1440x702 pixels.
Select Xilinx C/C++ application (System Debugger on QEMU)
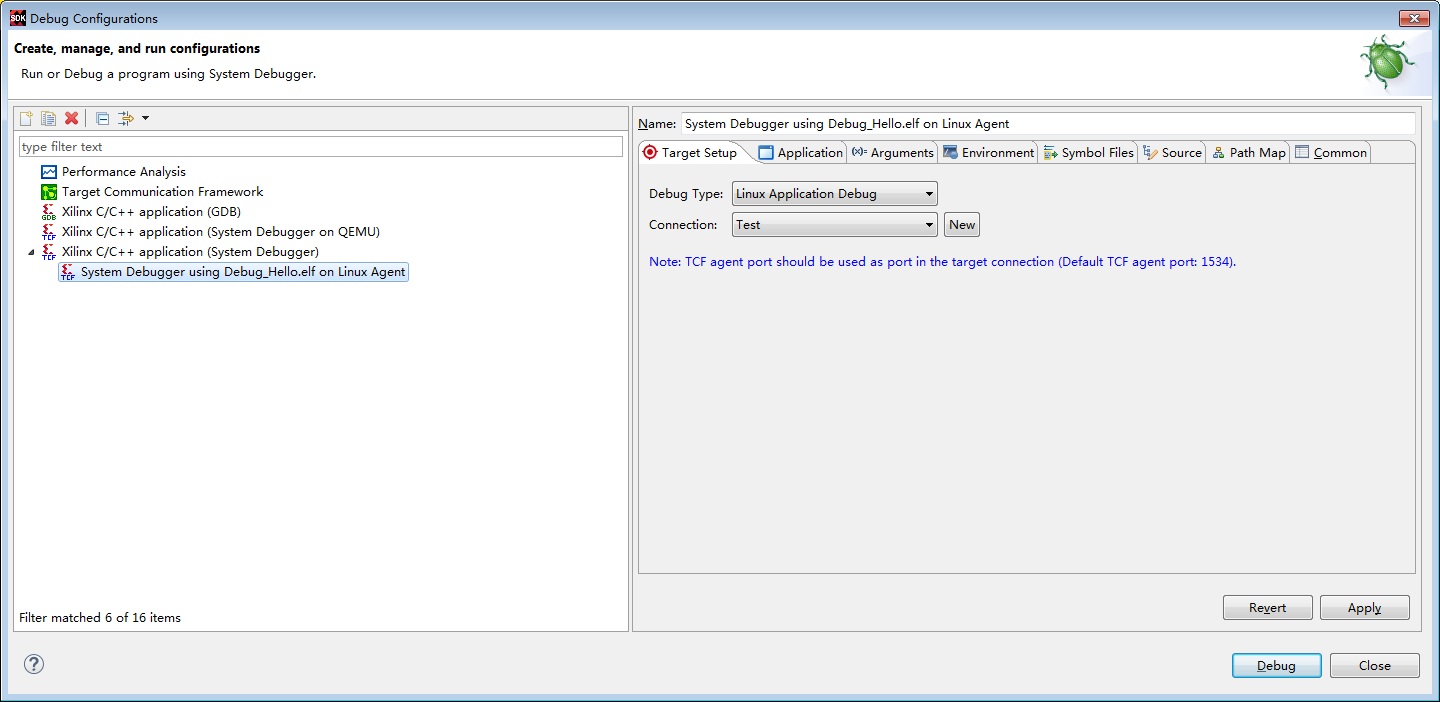[220, 232]
